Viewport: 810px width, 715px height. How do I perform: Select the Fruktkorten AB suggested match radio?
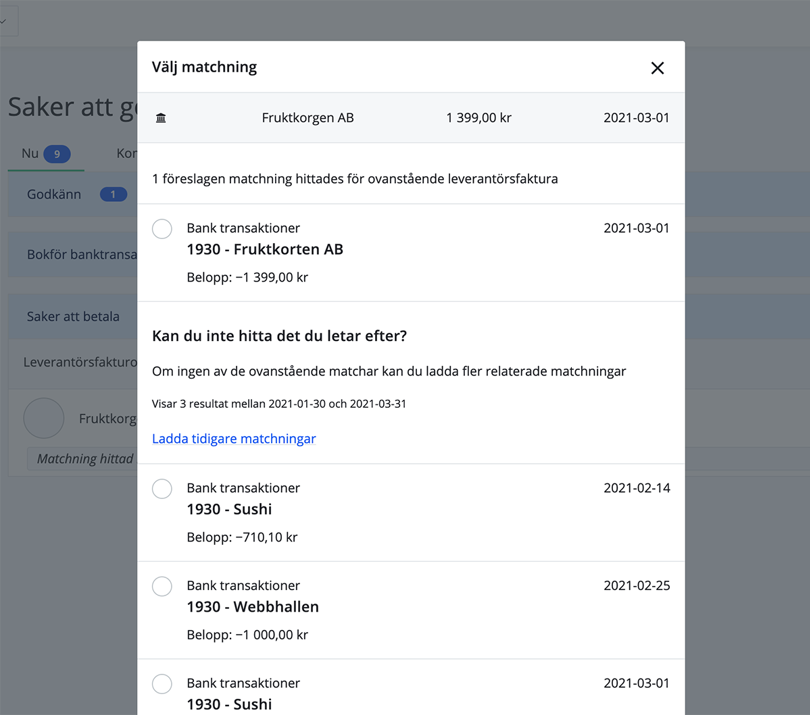pyautogui.click(x=162, y=229)
